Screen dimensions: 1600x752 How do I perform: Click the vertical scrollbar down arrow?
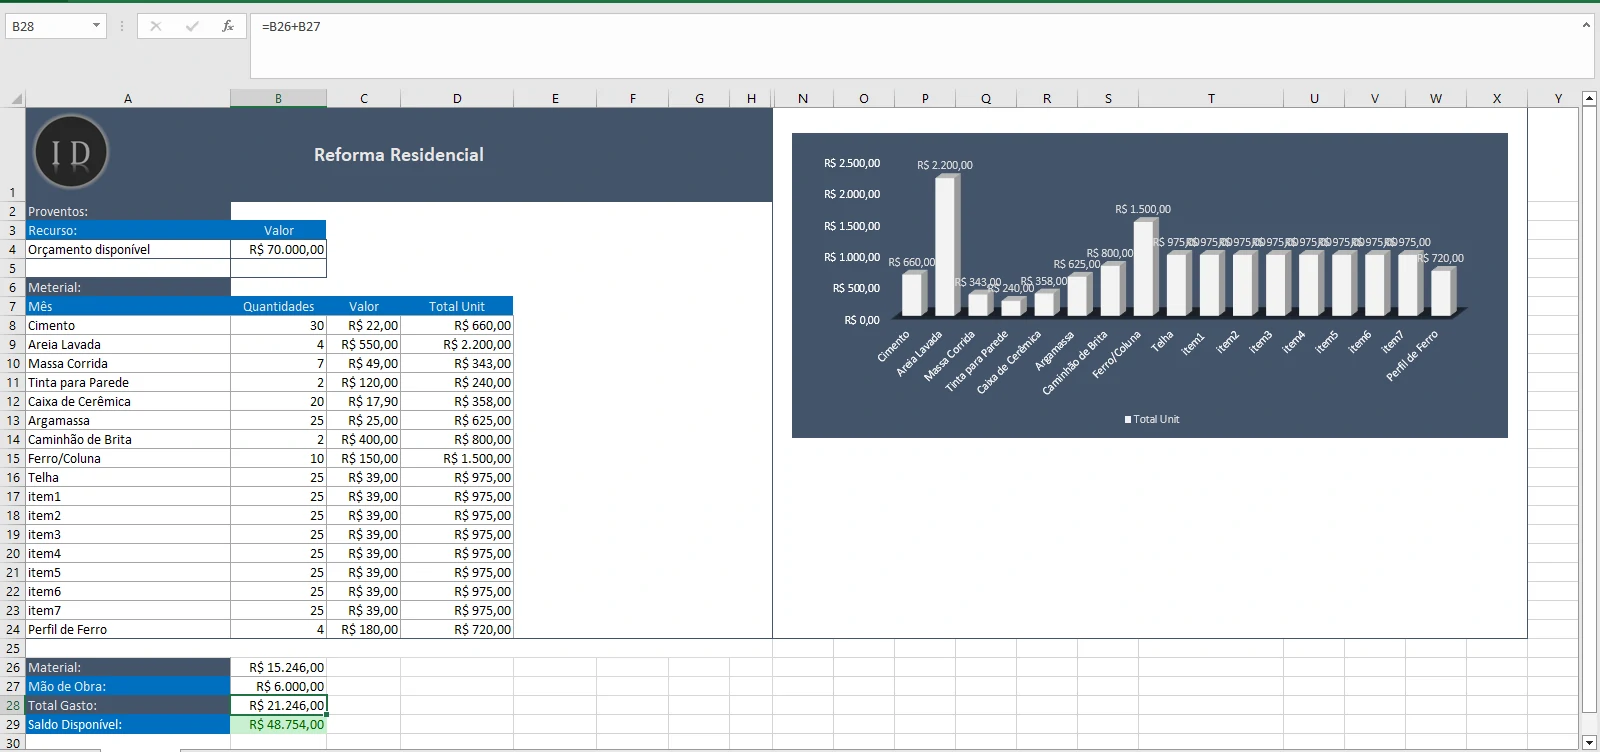point(1589,742)
